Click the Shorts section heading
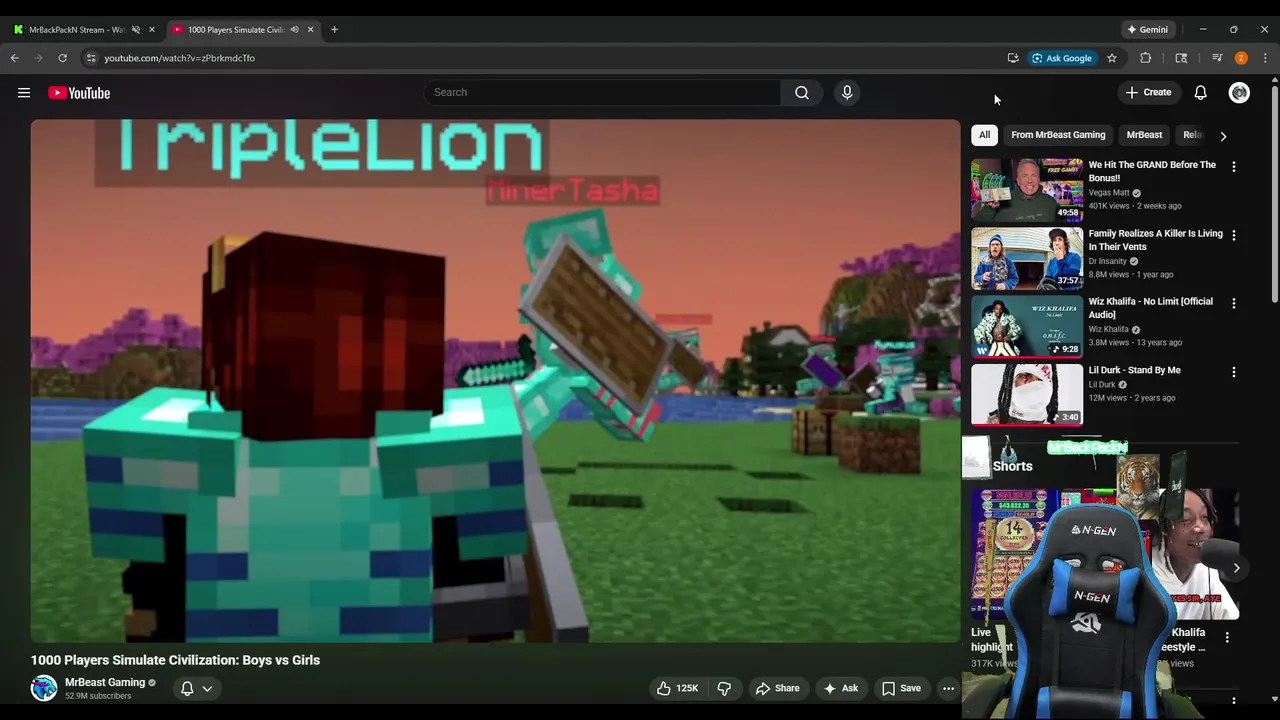1280x720 pixels. click(1012, 466)
